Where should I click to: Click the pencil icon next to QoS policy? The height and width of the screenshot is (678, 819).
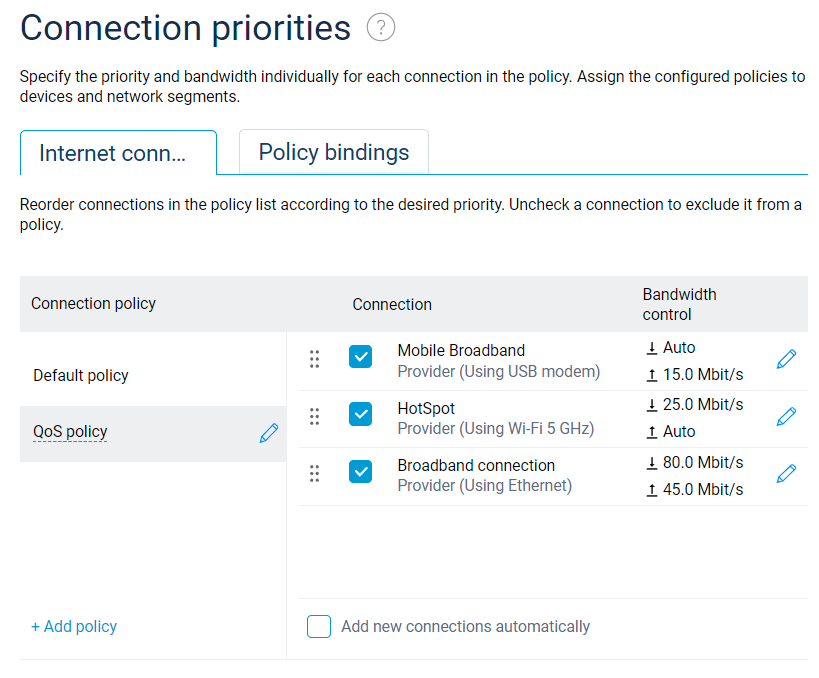coord(268,433)
